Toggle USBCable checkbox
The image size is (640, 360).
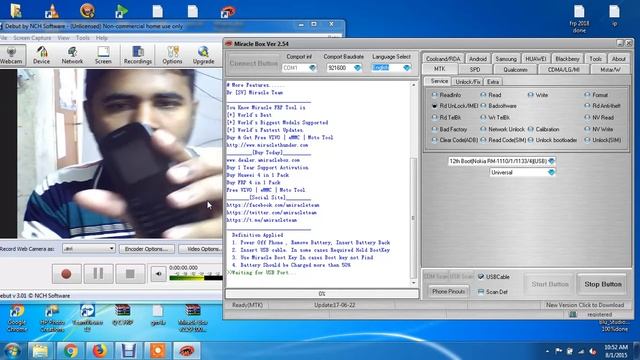click(494, 277)
